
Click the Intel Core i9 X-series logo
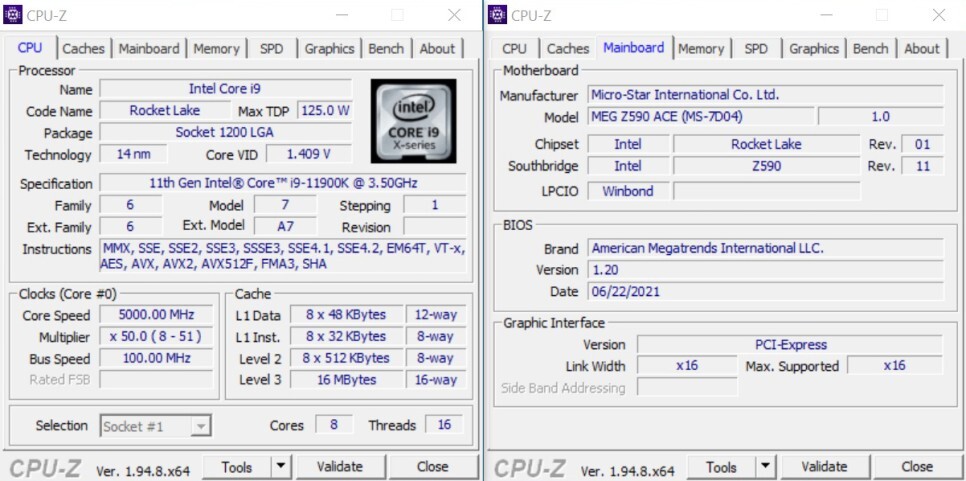(x=413, y=121)
